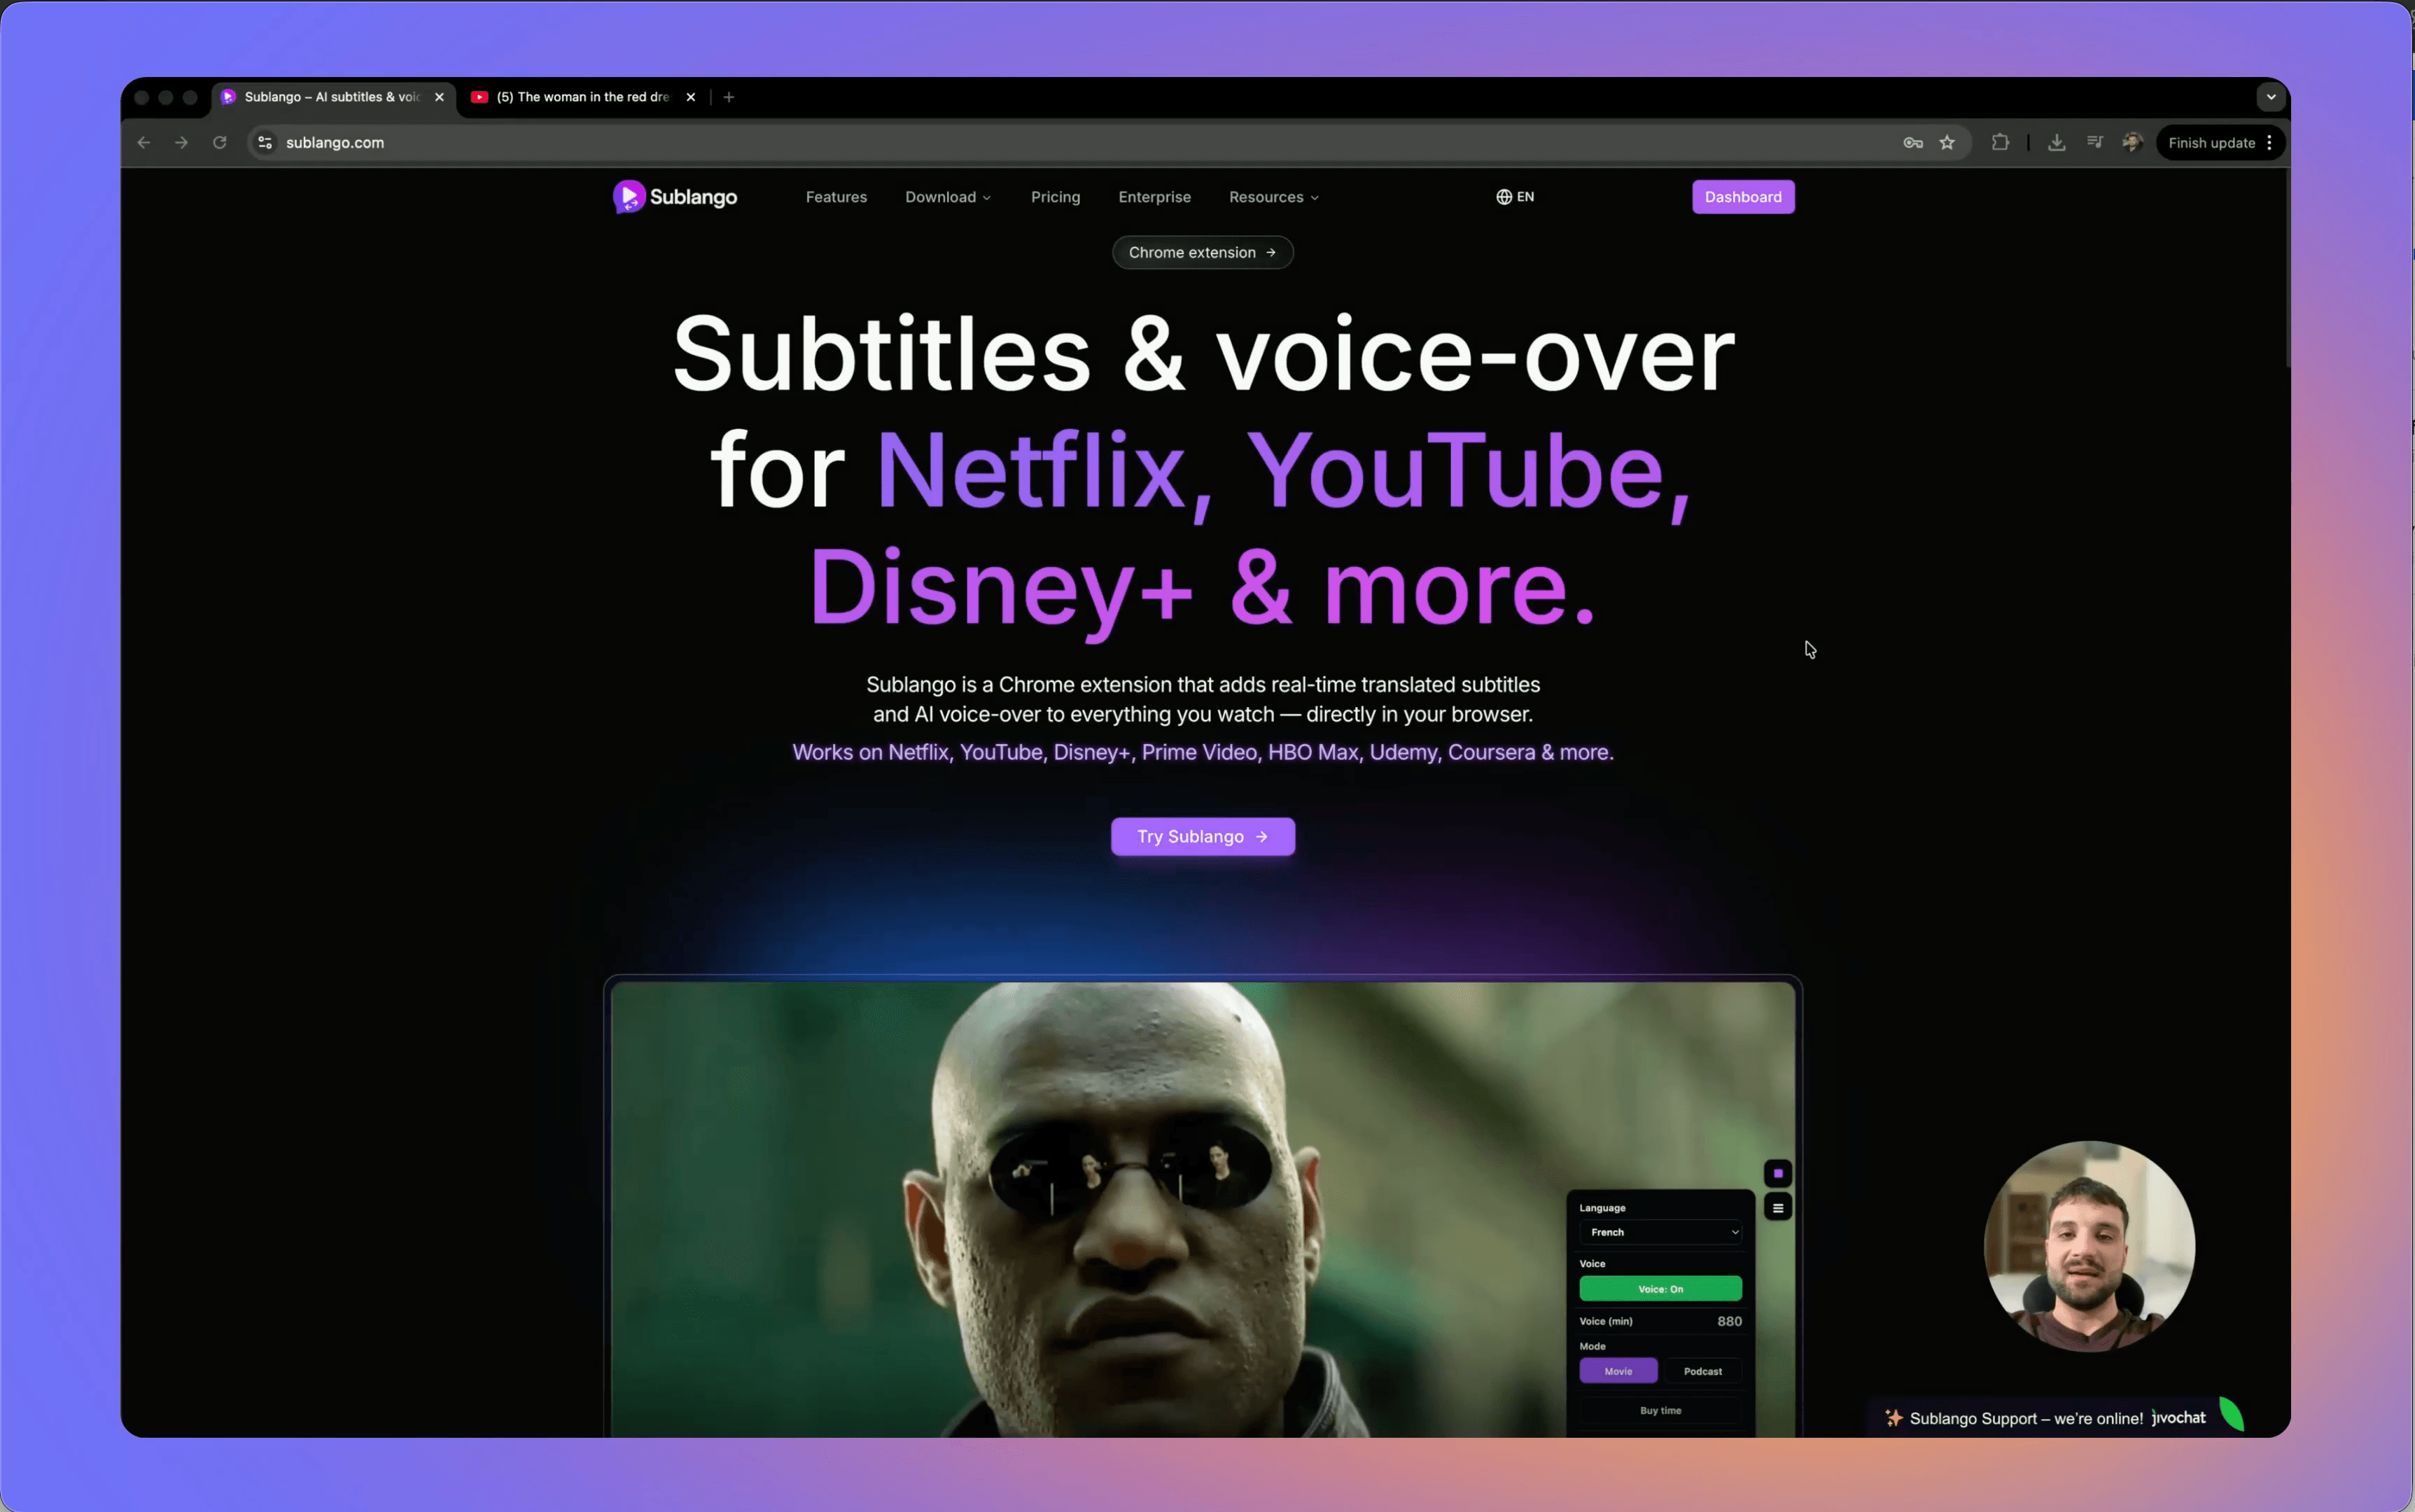Open Features in the navigation
The width and height of the screenshot is (2415, 1512).
[836, 197]
